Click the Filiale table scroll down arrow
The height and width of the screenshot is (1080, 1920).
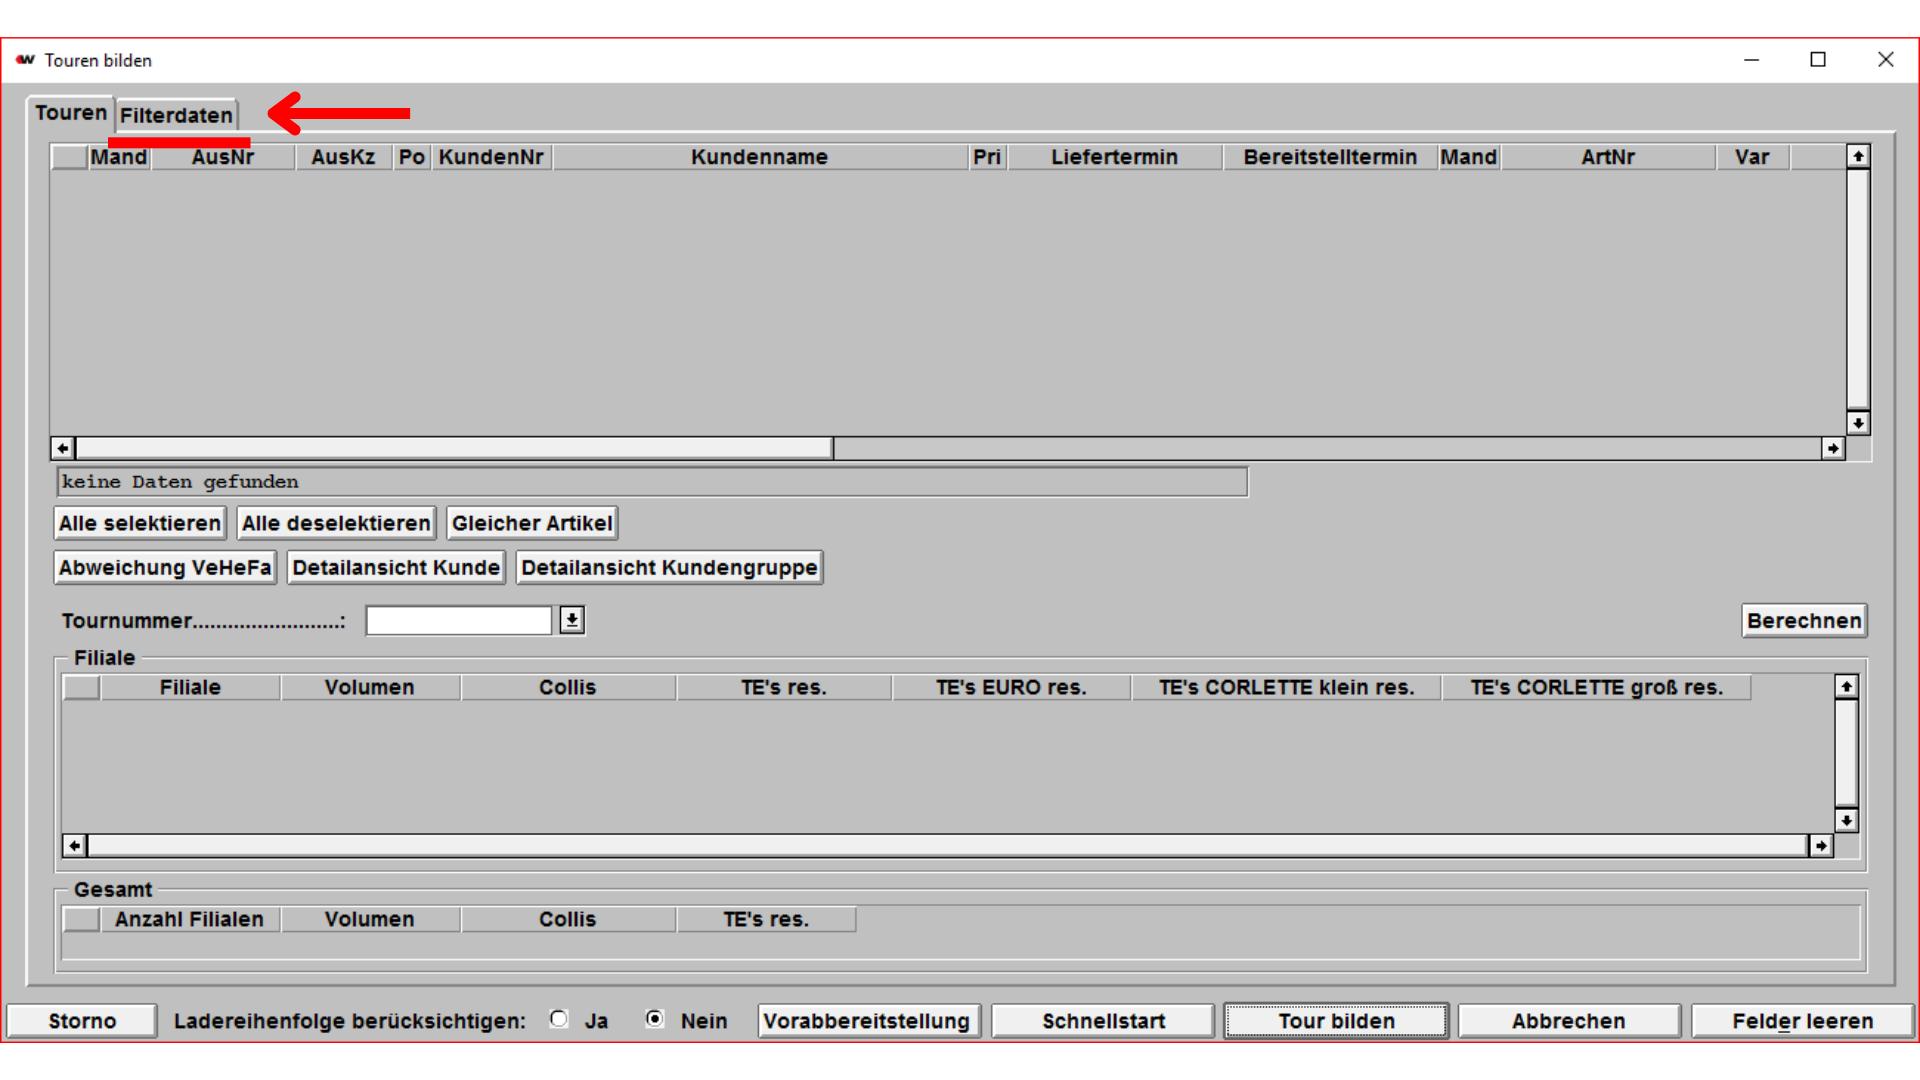(x=1846, y=820)
